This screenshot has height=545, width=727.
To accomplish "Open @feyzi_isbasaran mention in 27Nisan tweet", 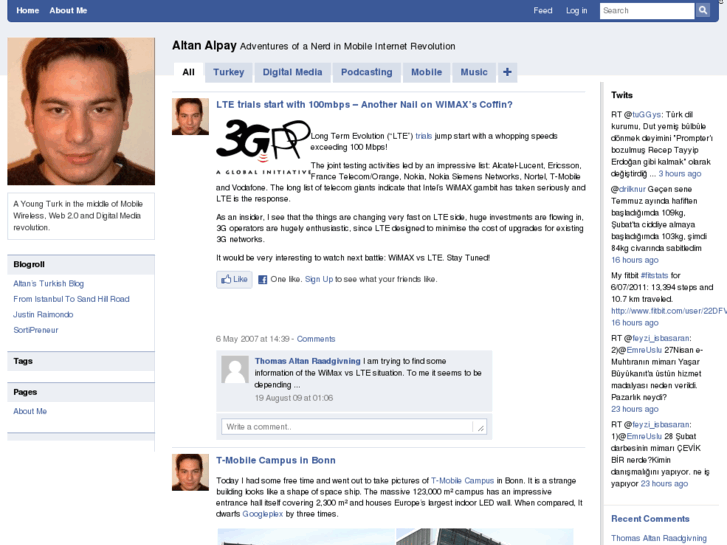I will pos(661,338).
